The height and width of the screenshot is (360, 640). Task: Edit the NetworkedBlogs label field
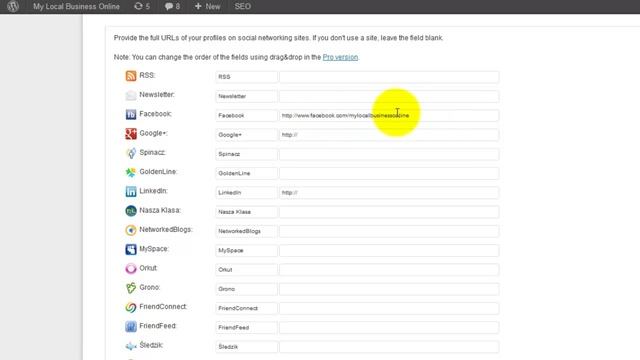[246, 231]
